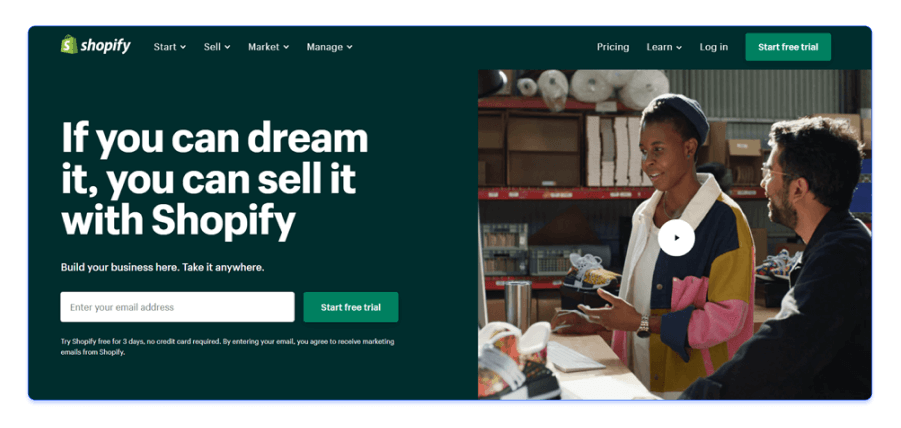Play the hero video with the white play button
This screenshot has height=428, width=901.
[x=676, y=238]
